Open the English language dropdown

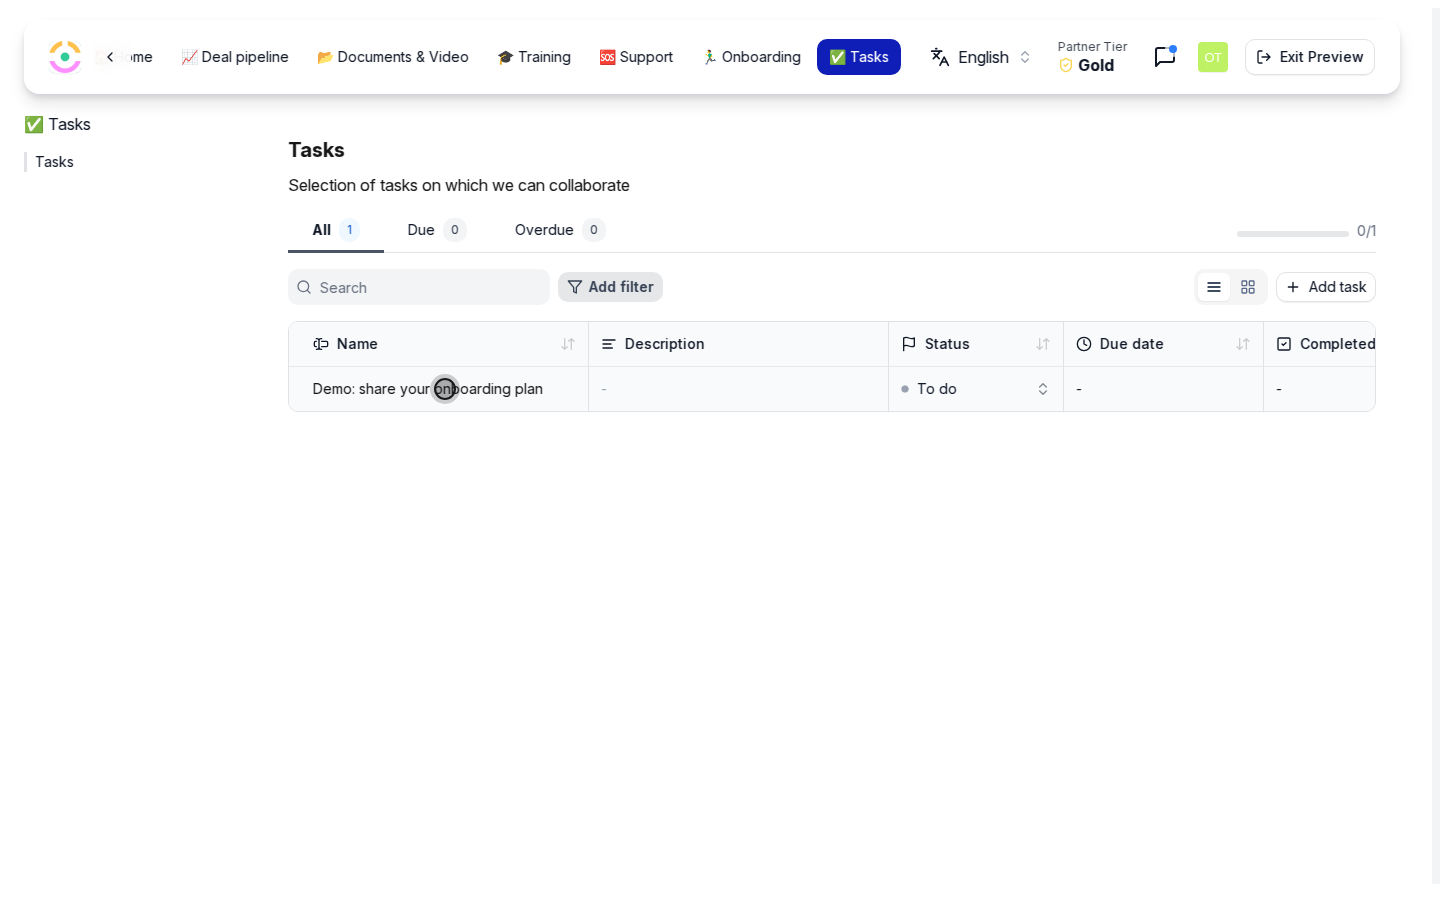pyautogui.click(x=980, y=57)
